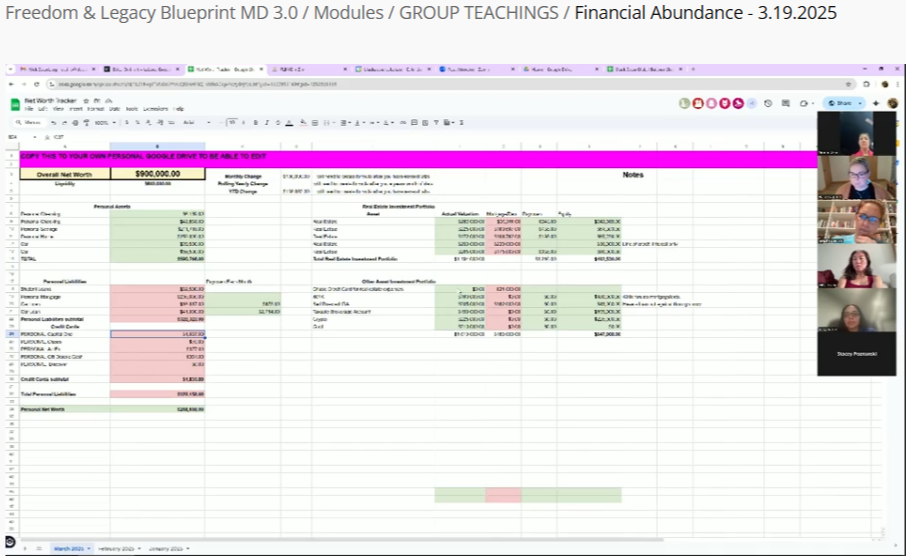Screen dimensions: 906x556
Task: Check the cloud save status icon
Action: coord(110,101)
